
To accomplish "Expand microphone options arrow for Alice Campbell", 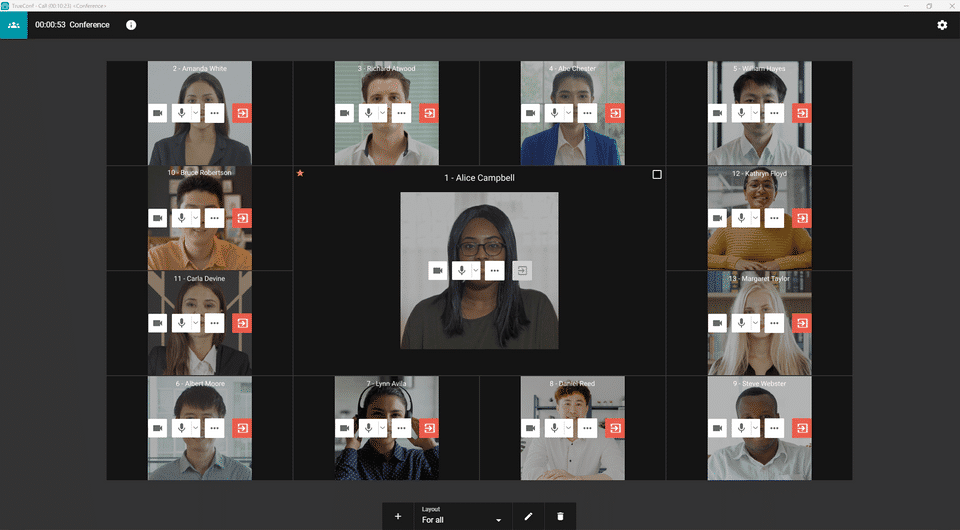I will click(476, 271).
